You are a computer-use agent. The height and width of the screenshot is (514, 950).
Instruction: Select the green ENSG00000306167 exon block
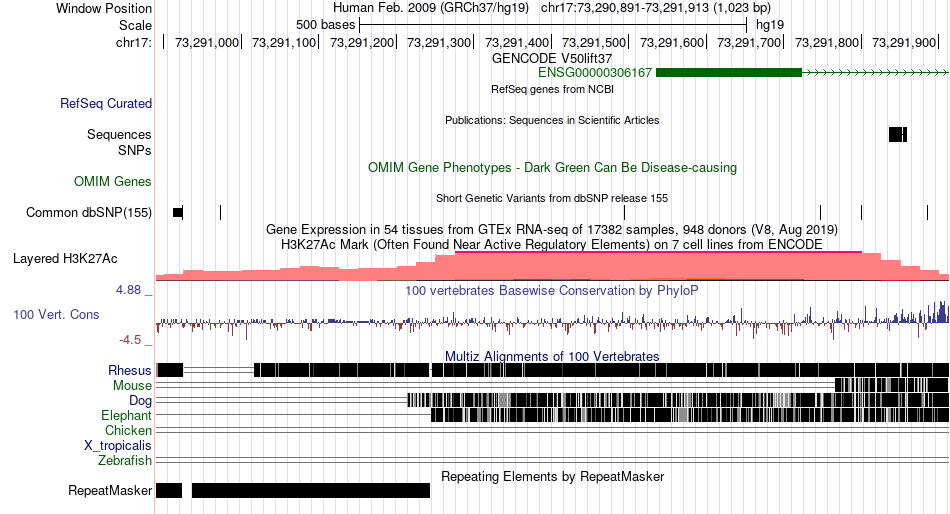click(x=729, y=73)
